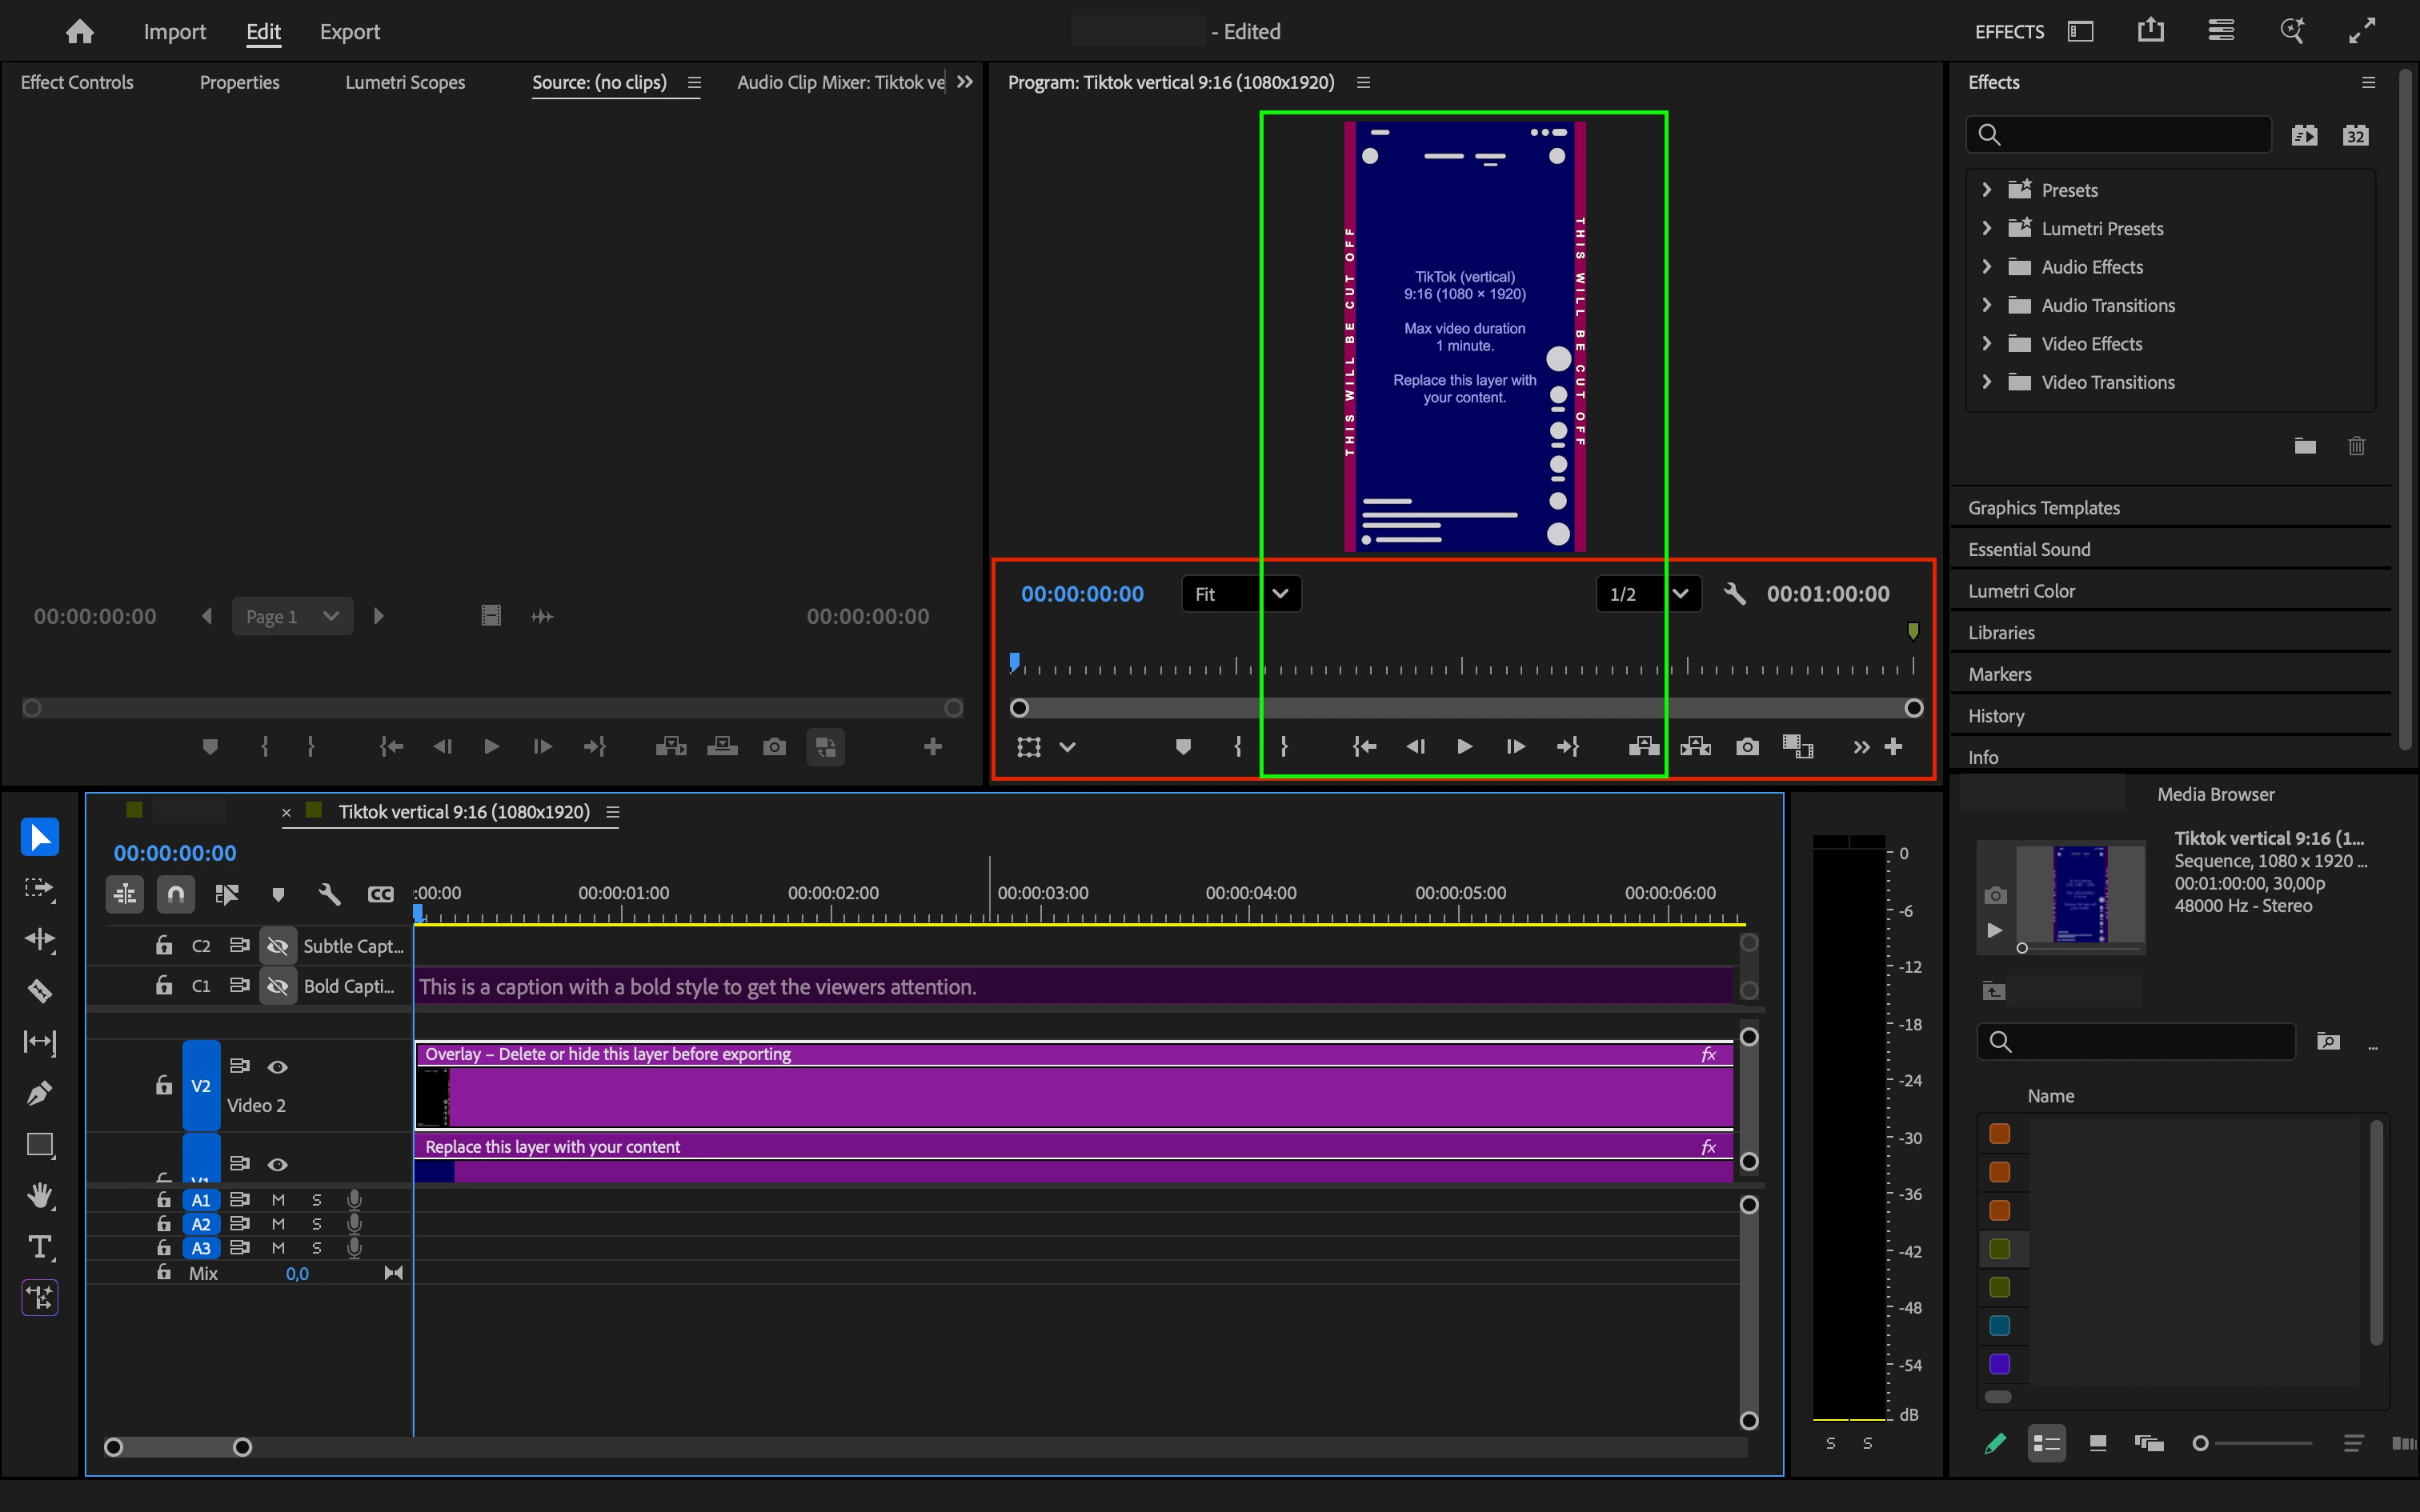Image resolution: width=2420 pixels, height=1512 pixels.
Task: Mute audio track A1
Action: tap(278, 1199)
